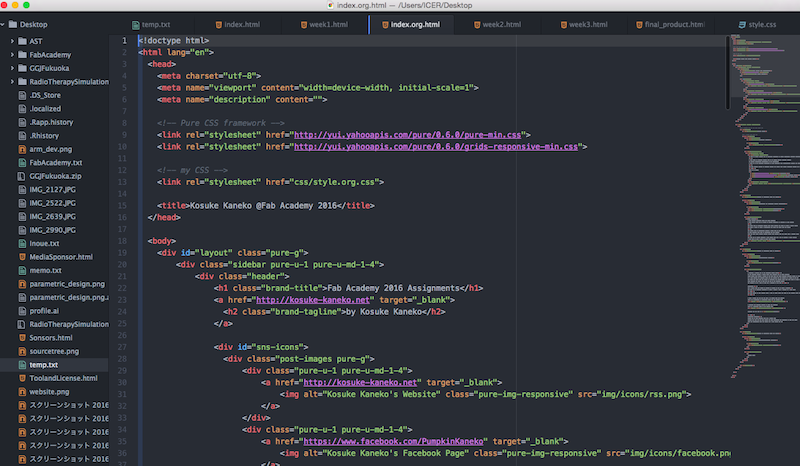The width and height of the screenshot is (800, 466).
Task: Open the kosuke-kaneko.net link on line 30
Action: (x=360, y=382)
